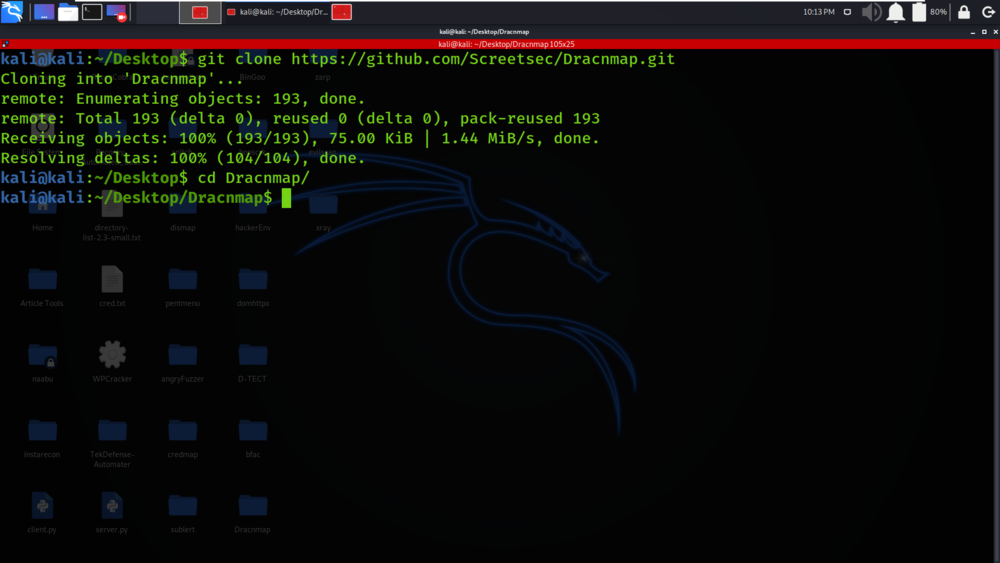Click the small icon left of red terminal title bar

(x=5, y=44)
